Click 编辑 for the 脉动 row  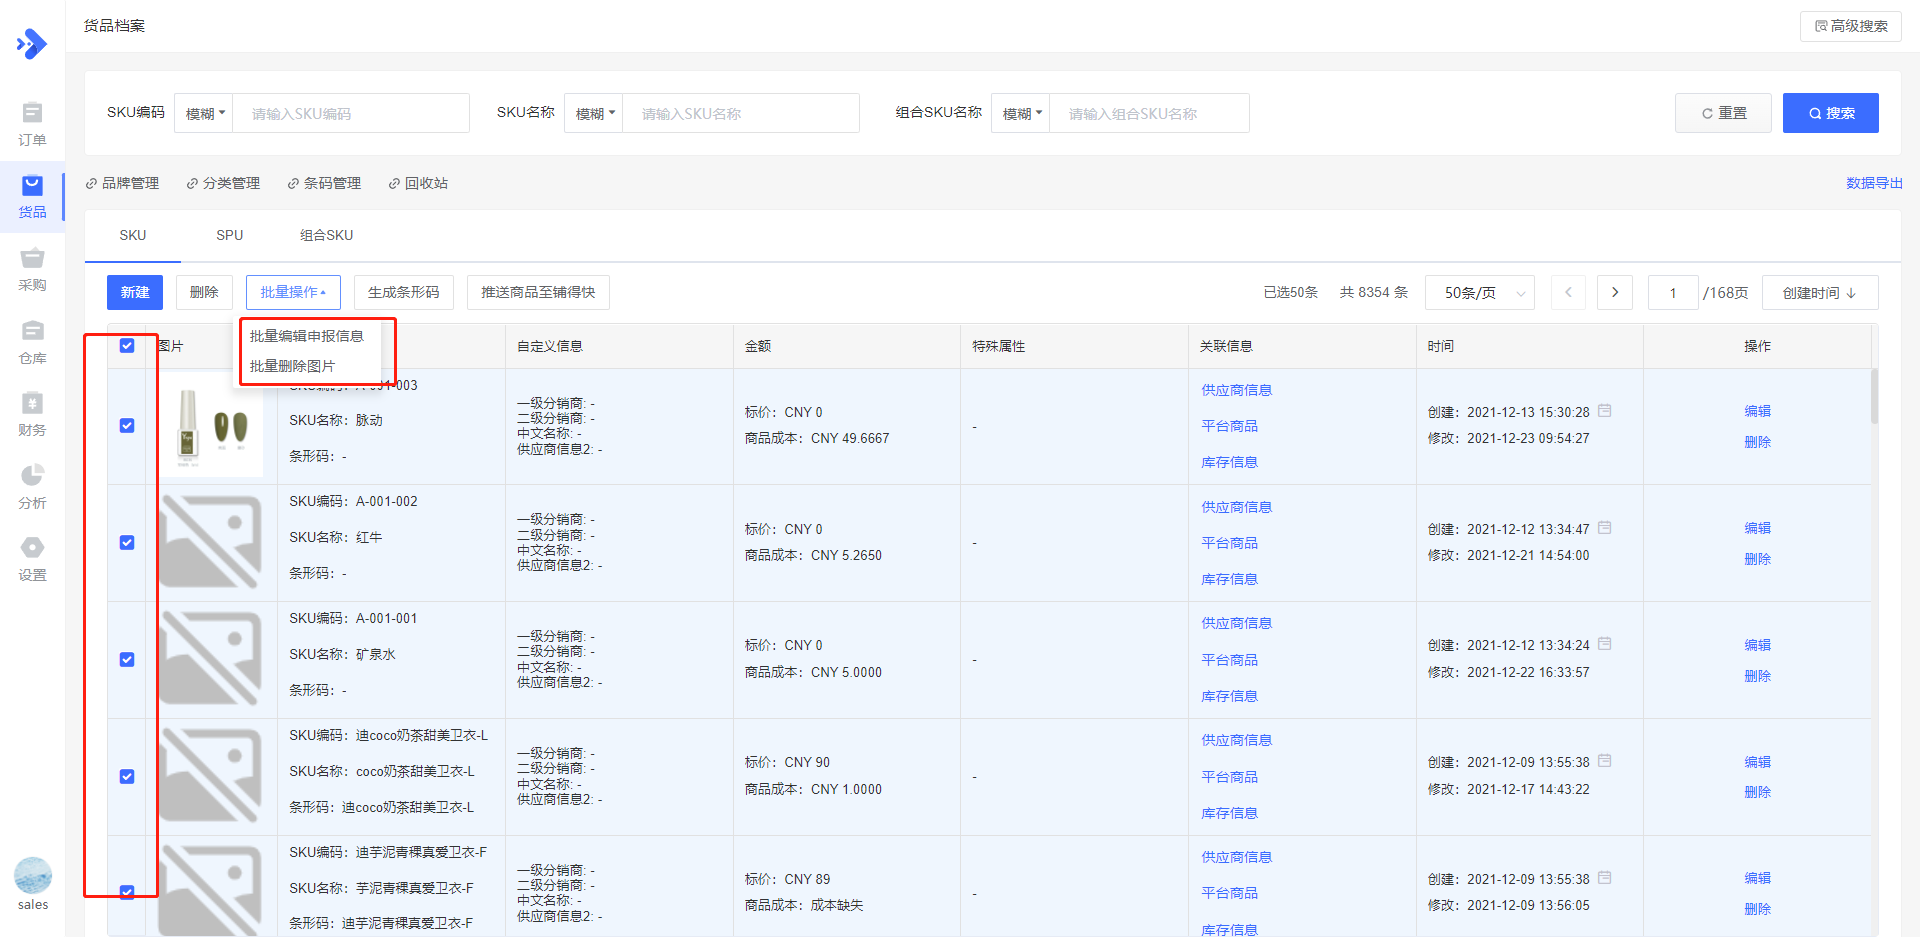coord(1758,411)
